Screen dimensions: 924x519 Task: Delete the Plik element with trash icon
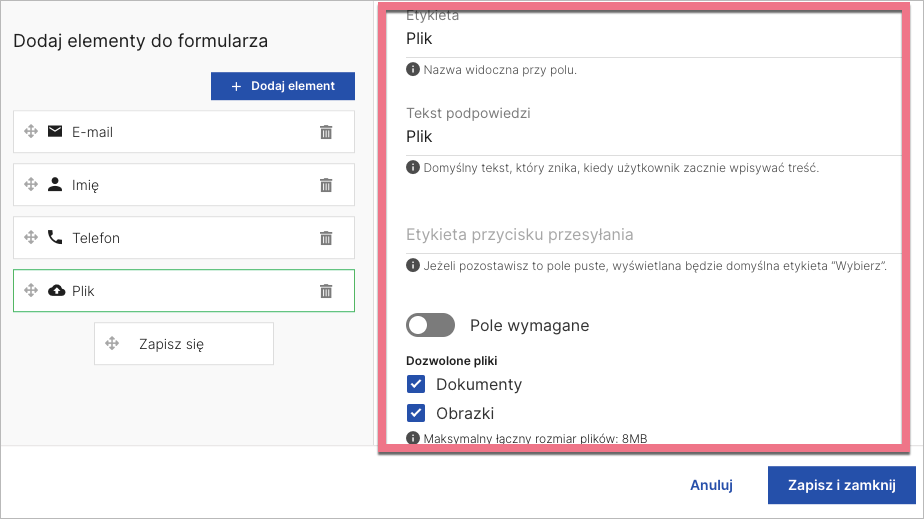point(326,291)
